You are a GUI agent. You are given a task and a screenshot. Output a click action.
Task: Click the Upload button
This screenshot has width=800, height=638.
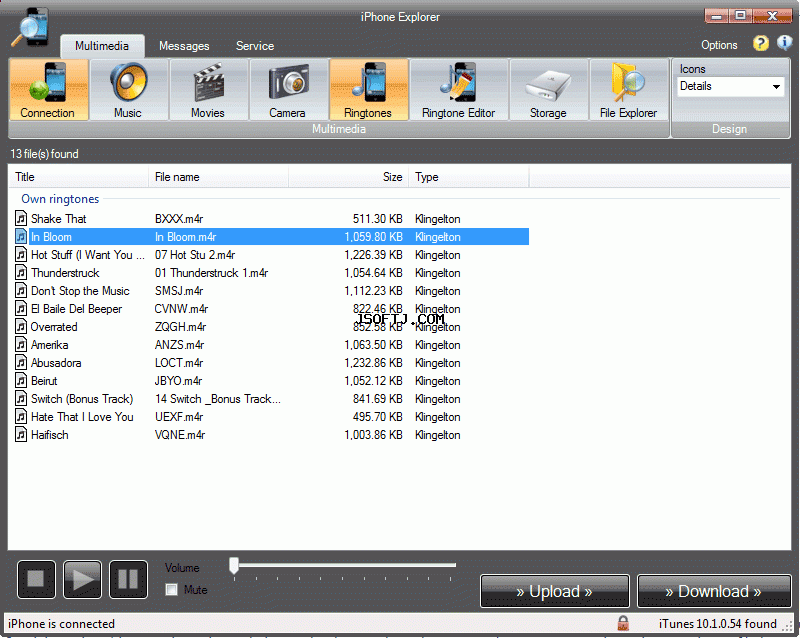click(555, 591)
